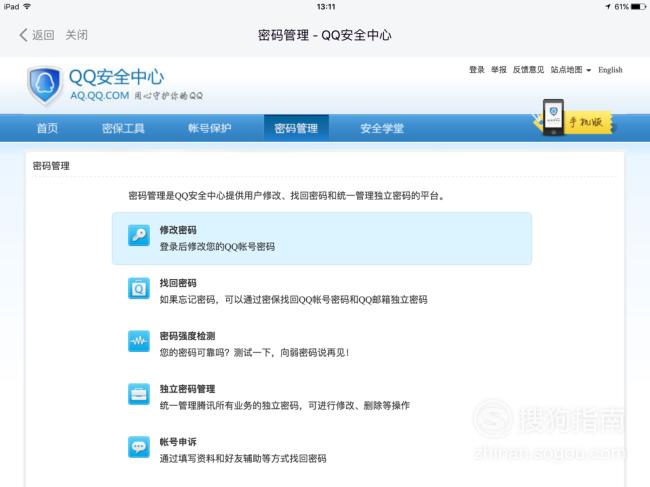Click text 登录后修改您的QQ帐号密码

[217, 247]
